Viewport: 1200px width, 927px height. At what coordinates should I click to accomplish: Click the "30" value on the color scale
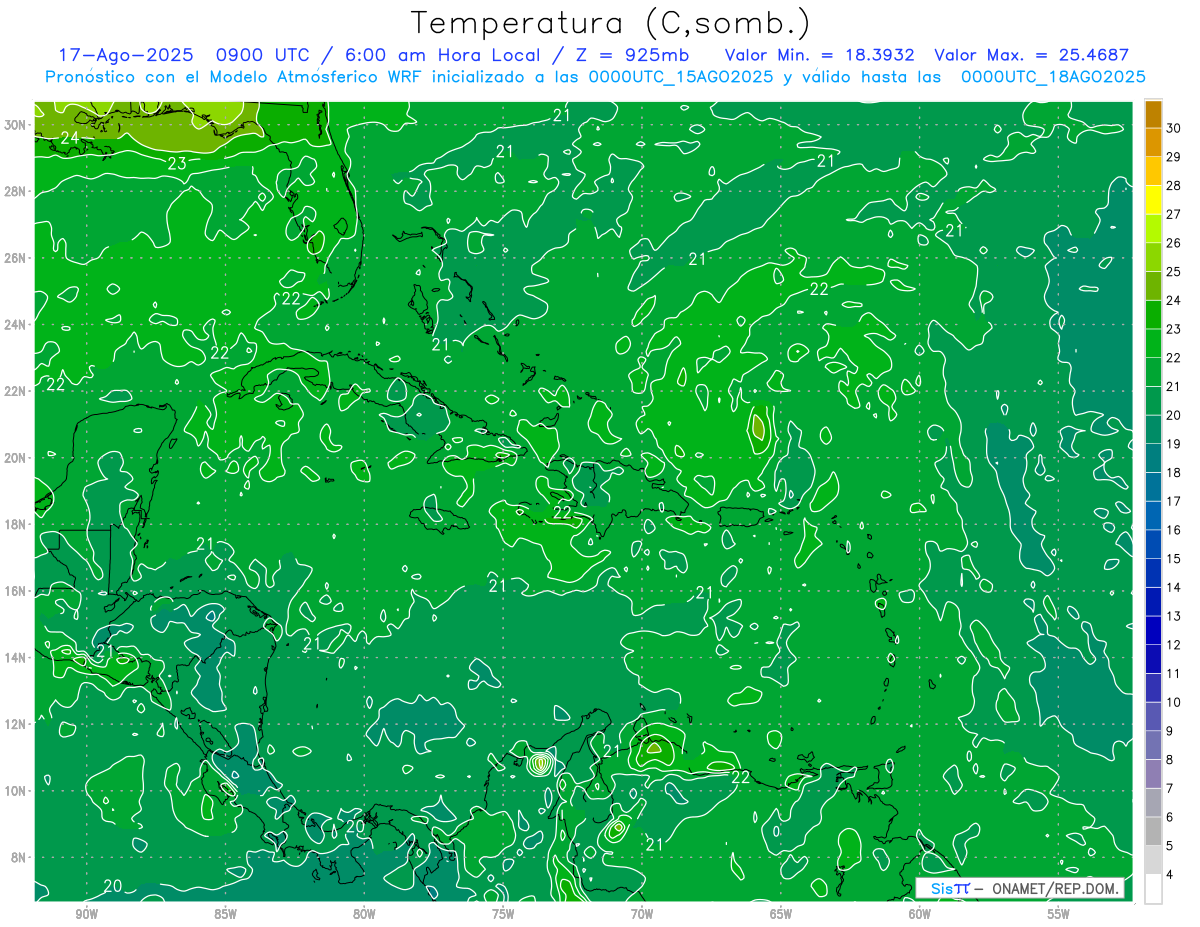1174,127
